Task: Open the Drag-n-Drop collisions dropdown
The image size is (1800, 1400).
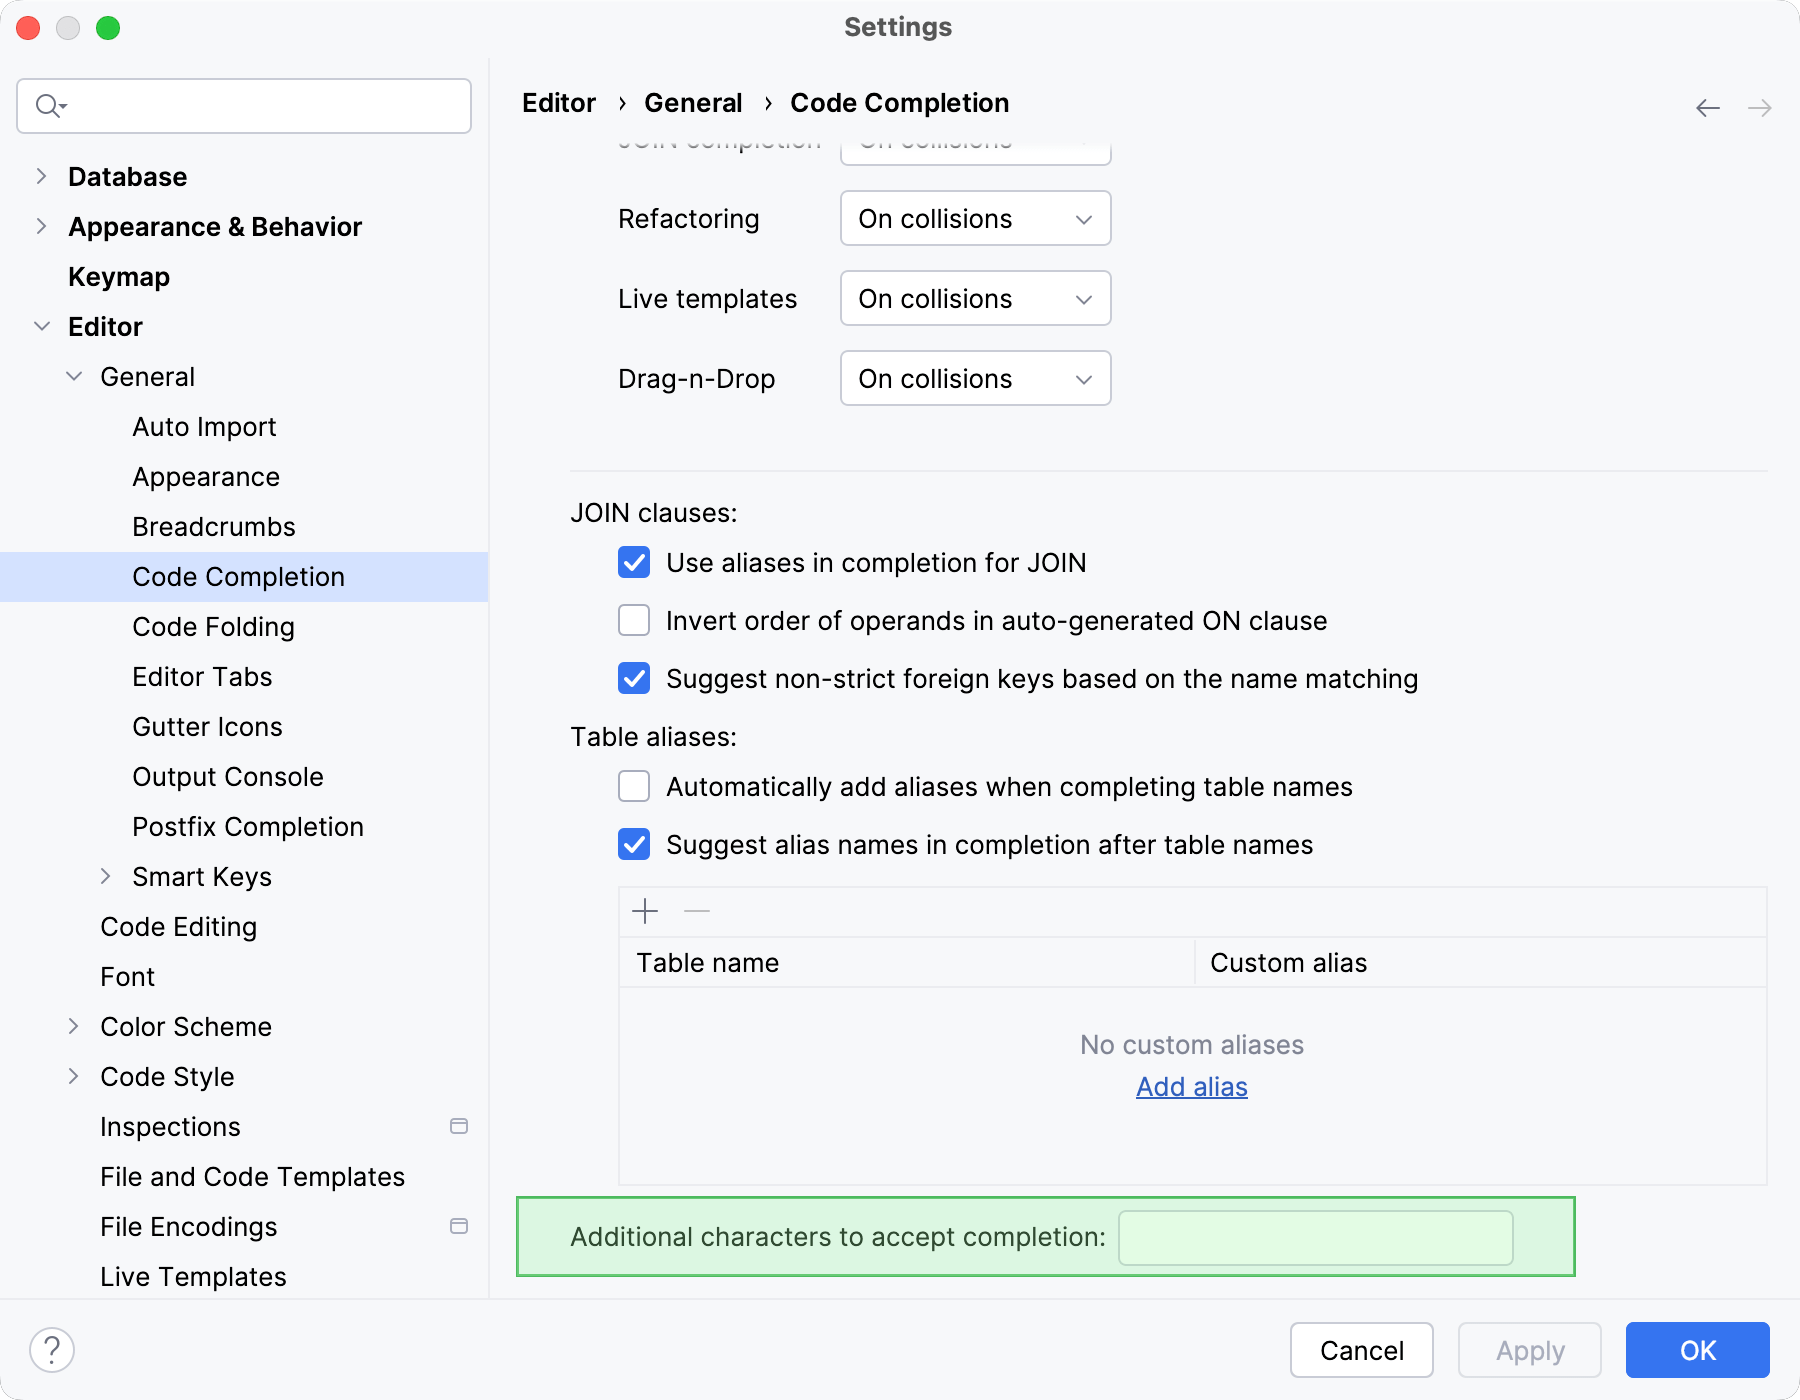Action: click(975, 378)
